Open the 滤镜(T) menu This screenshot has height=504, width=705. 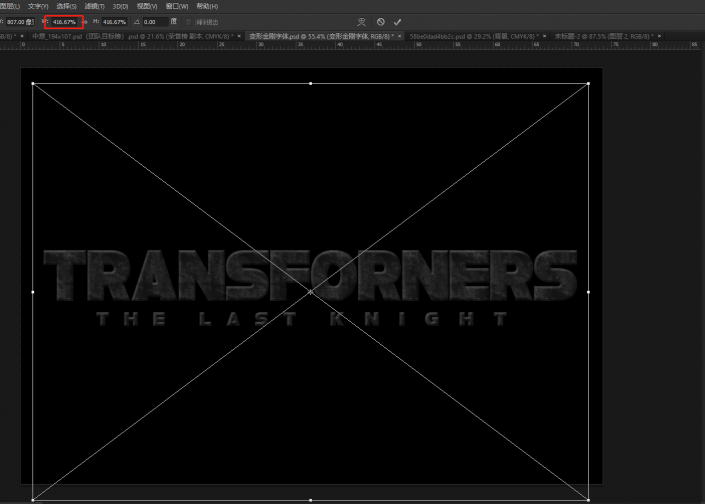94,6
